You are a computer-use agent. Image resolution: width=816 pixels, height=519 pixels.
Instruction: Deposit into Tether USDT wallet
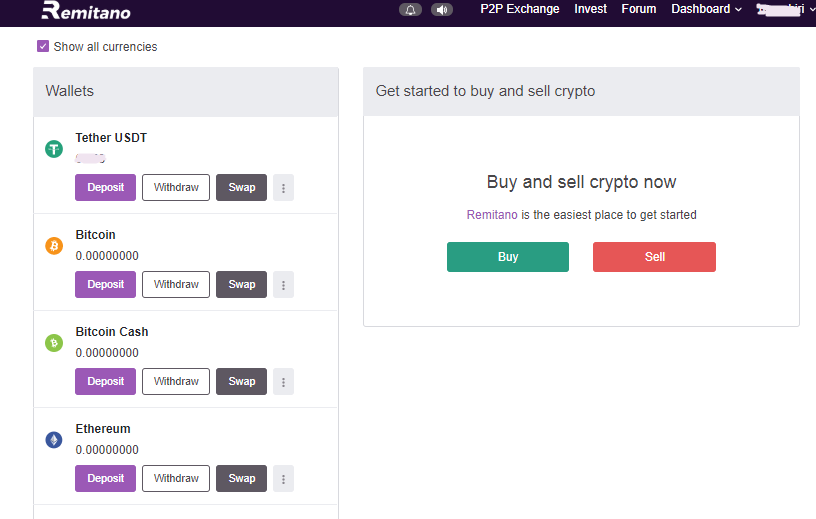coord(105,187)
